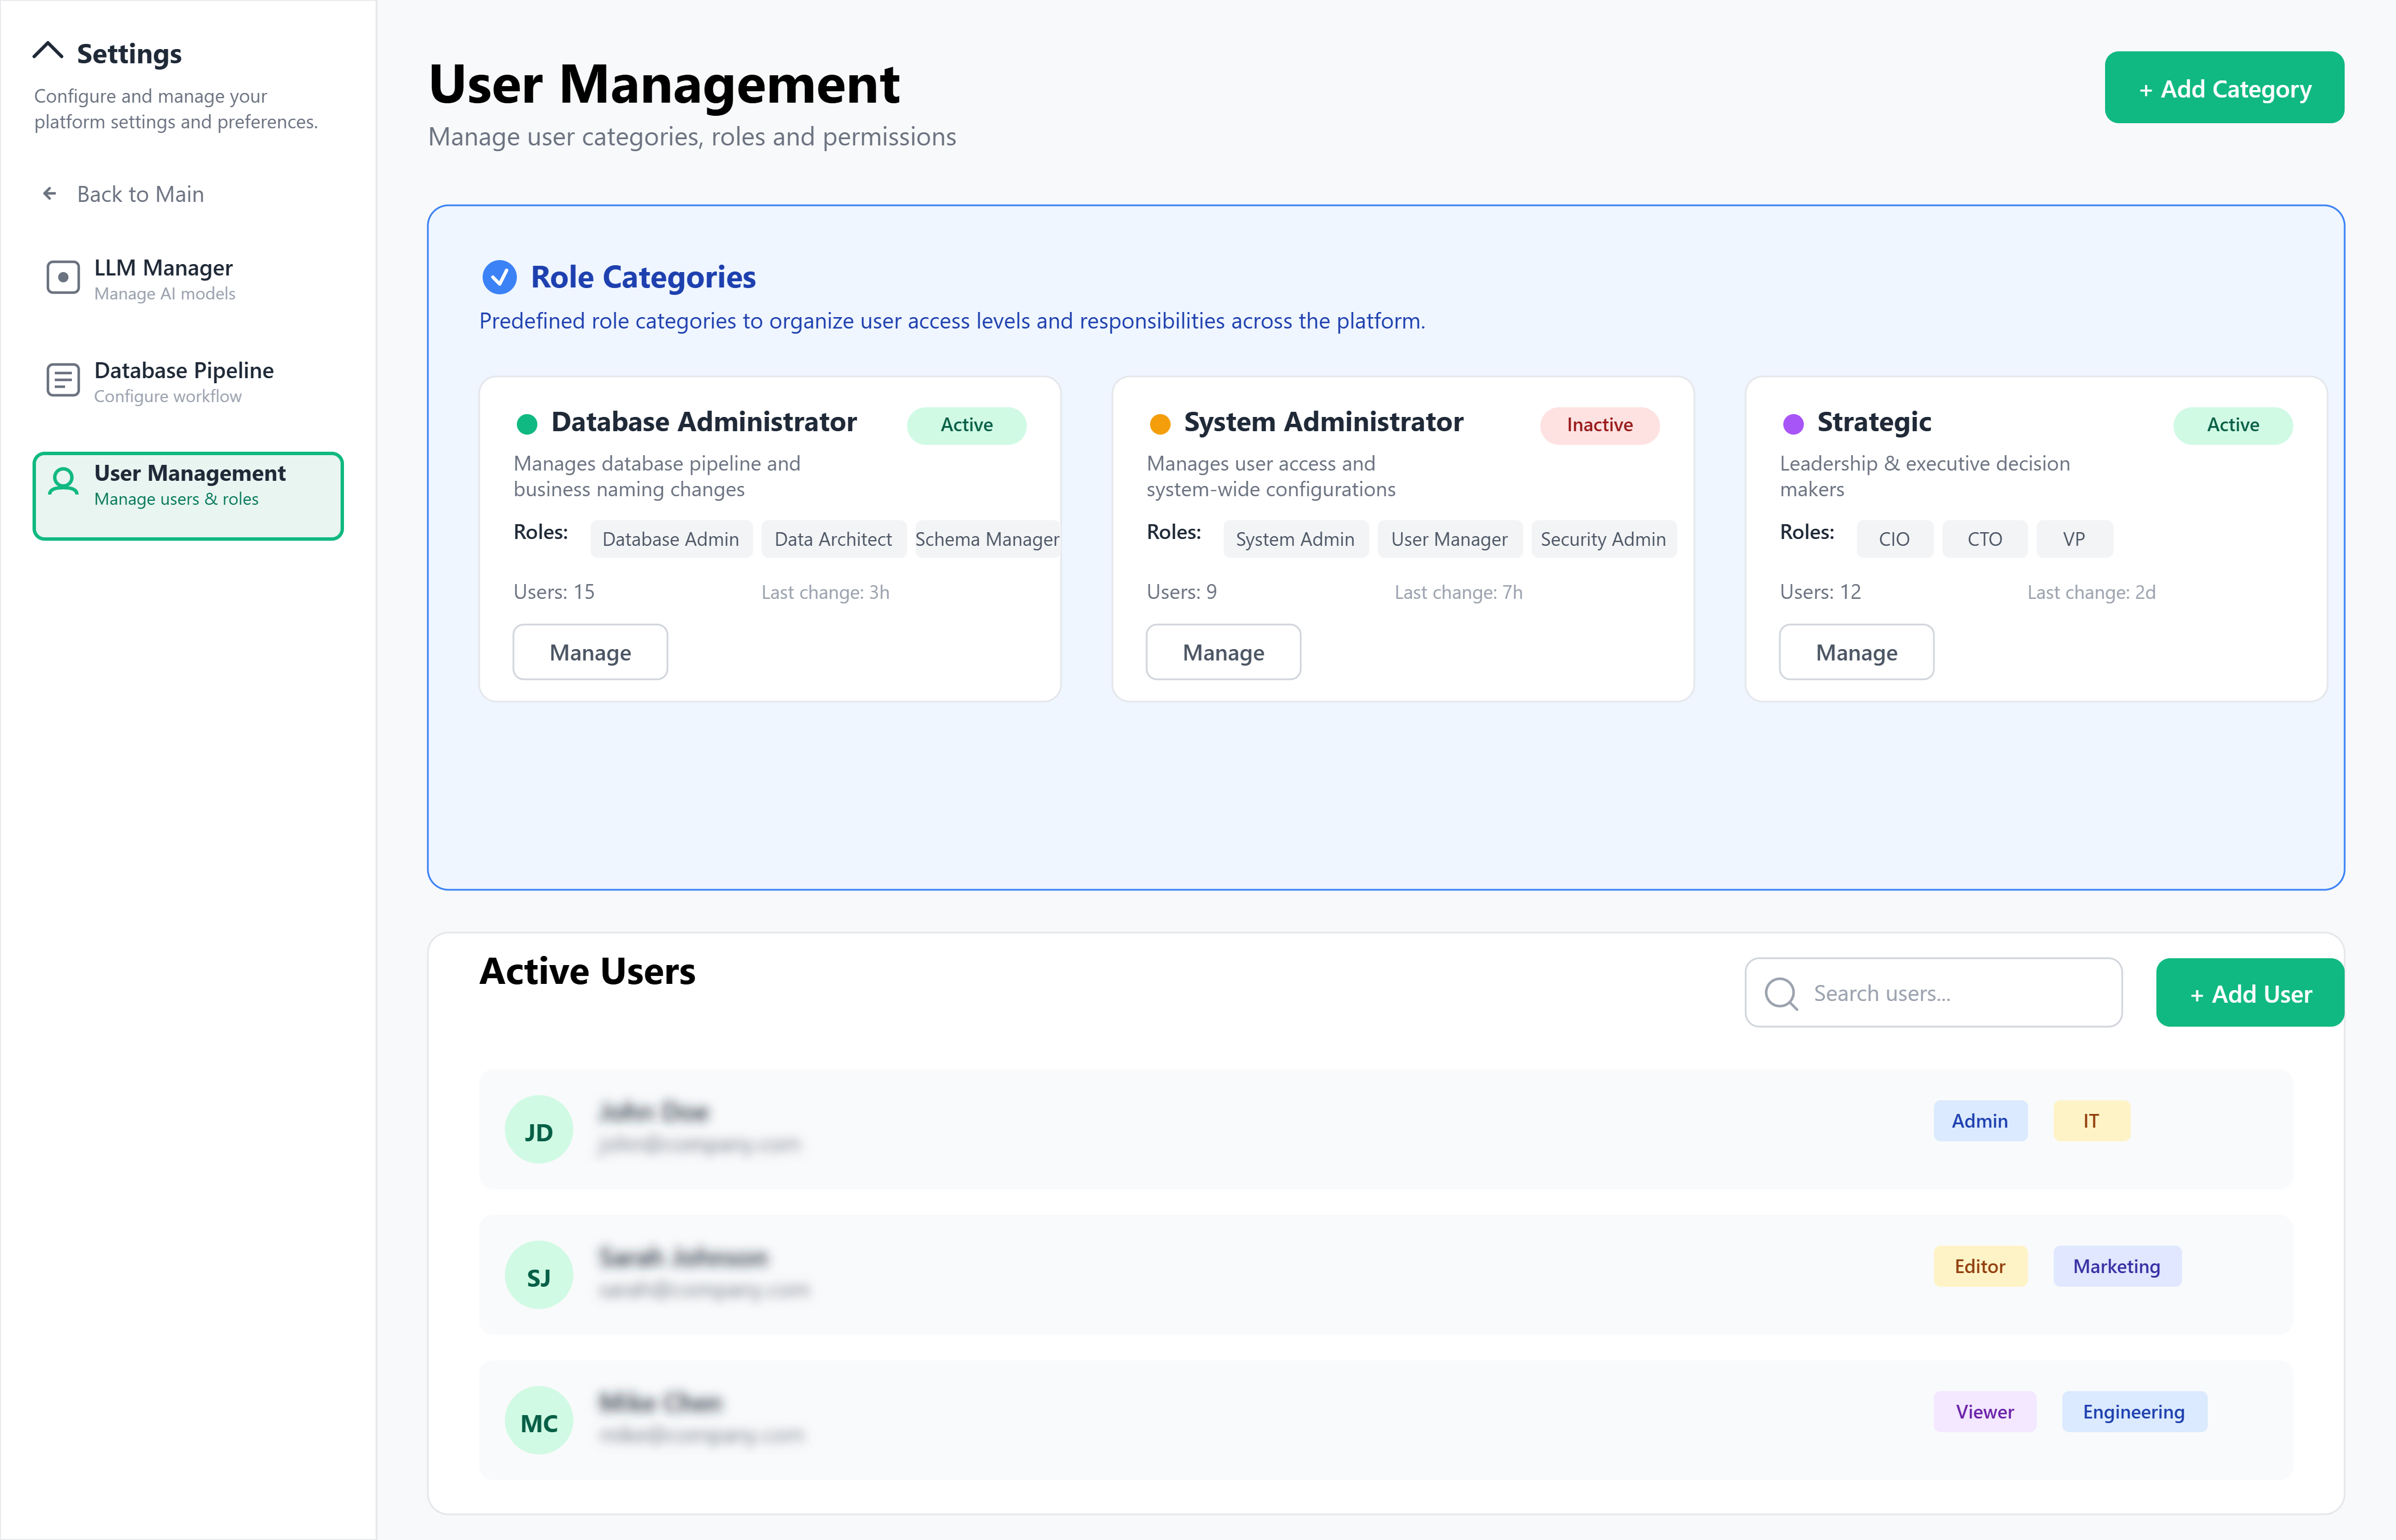The width and height of the screenshot is (2396, 1540).
Task: Click the IT department tag
Action: click(x=2091, y=1122)
